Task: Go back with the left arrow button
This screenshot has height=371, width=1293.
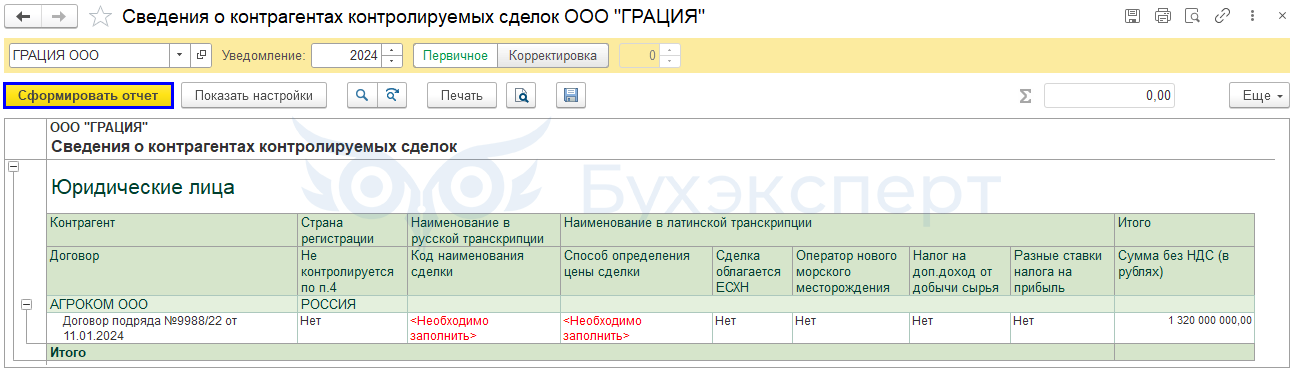Action: coord(24,16)
